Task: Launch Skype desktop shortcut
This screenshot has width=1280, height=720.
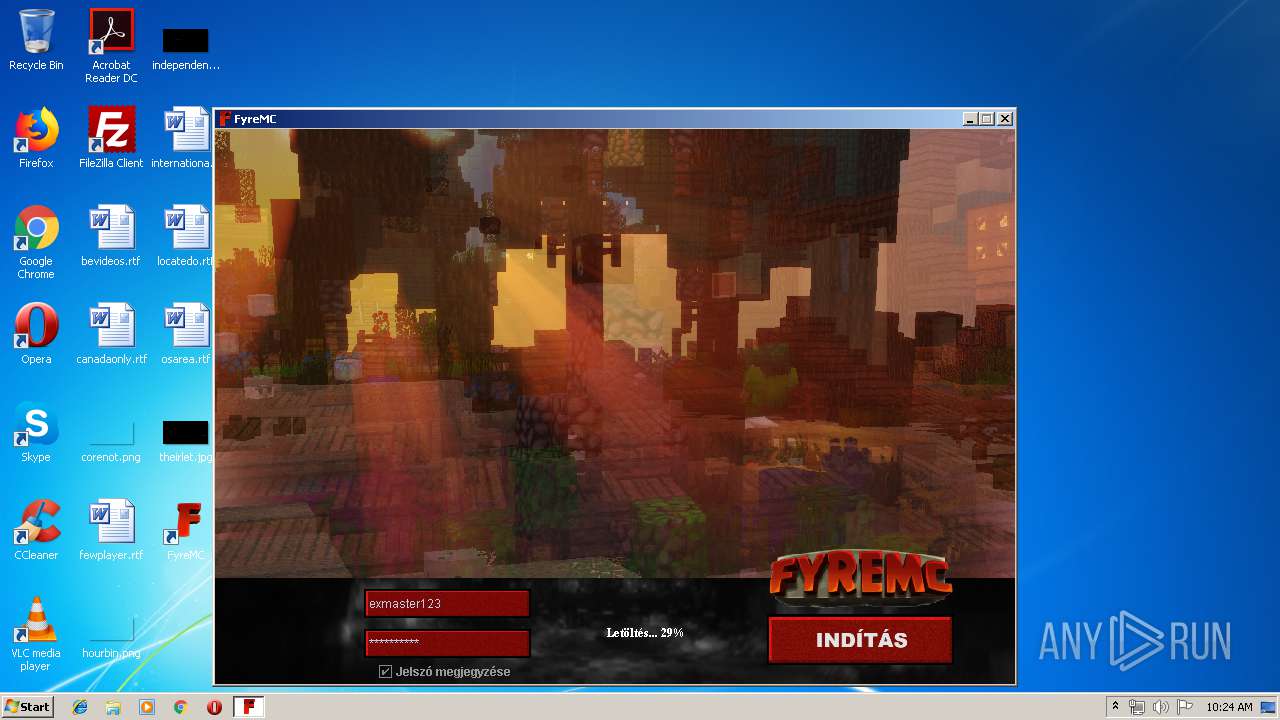Action: (36, 432)
